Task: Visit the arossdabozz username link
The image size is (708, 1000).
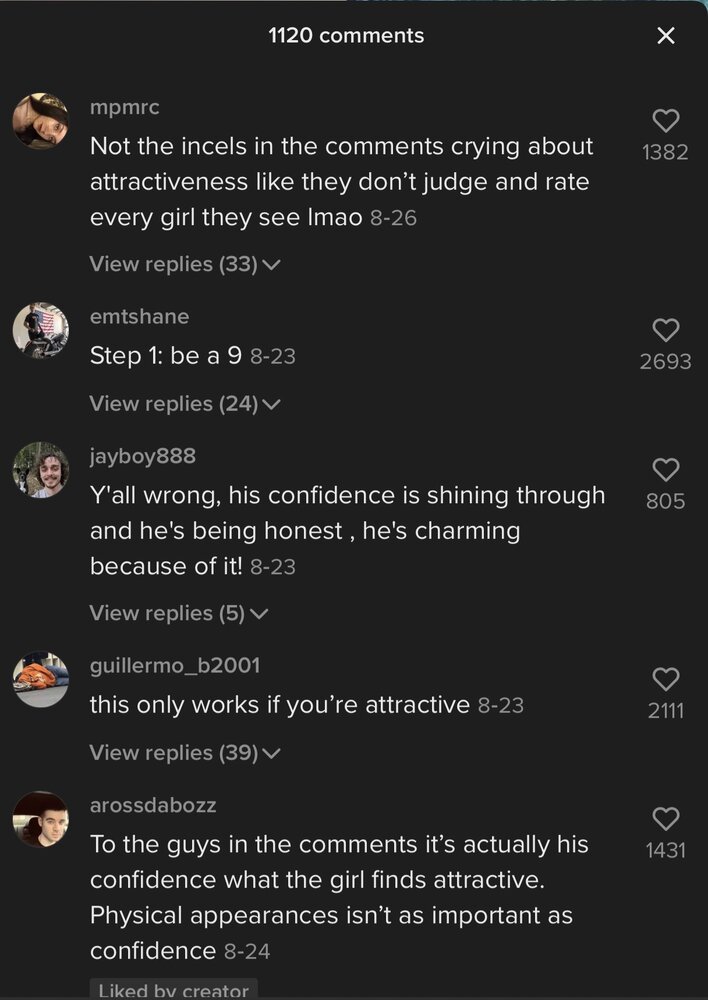Action: (153, 805)
